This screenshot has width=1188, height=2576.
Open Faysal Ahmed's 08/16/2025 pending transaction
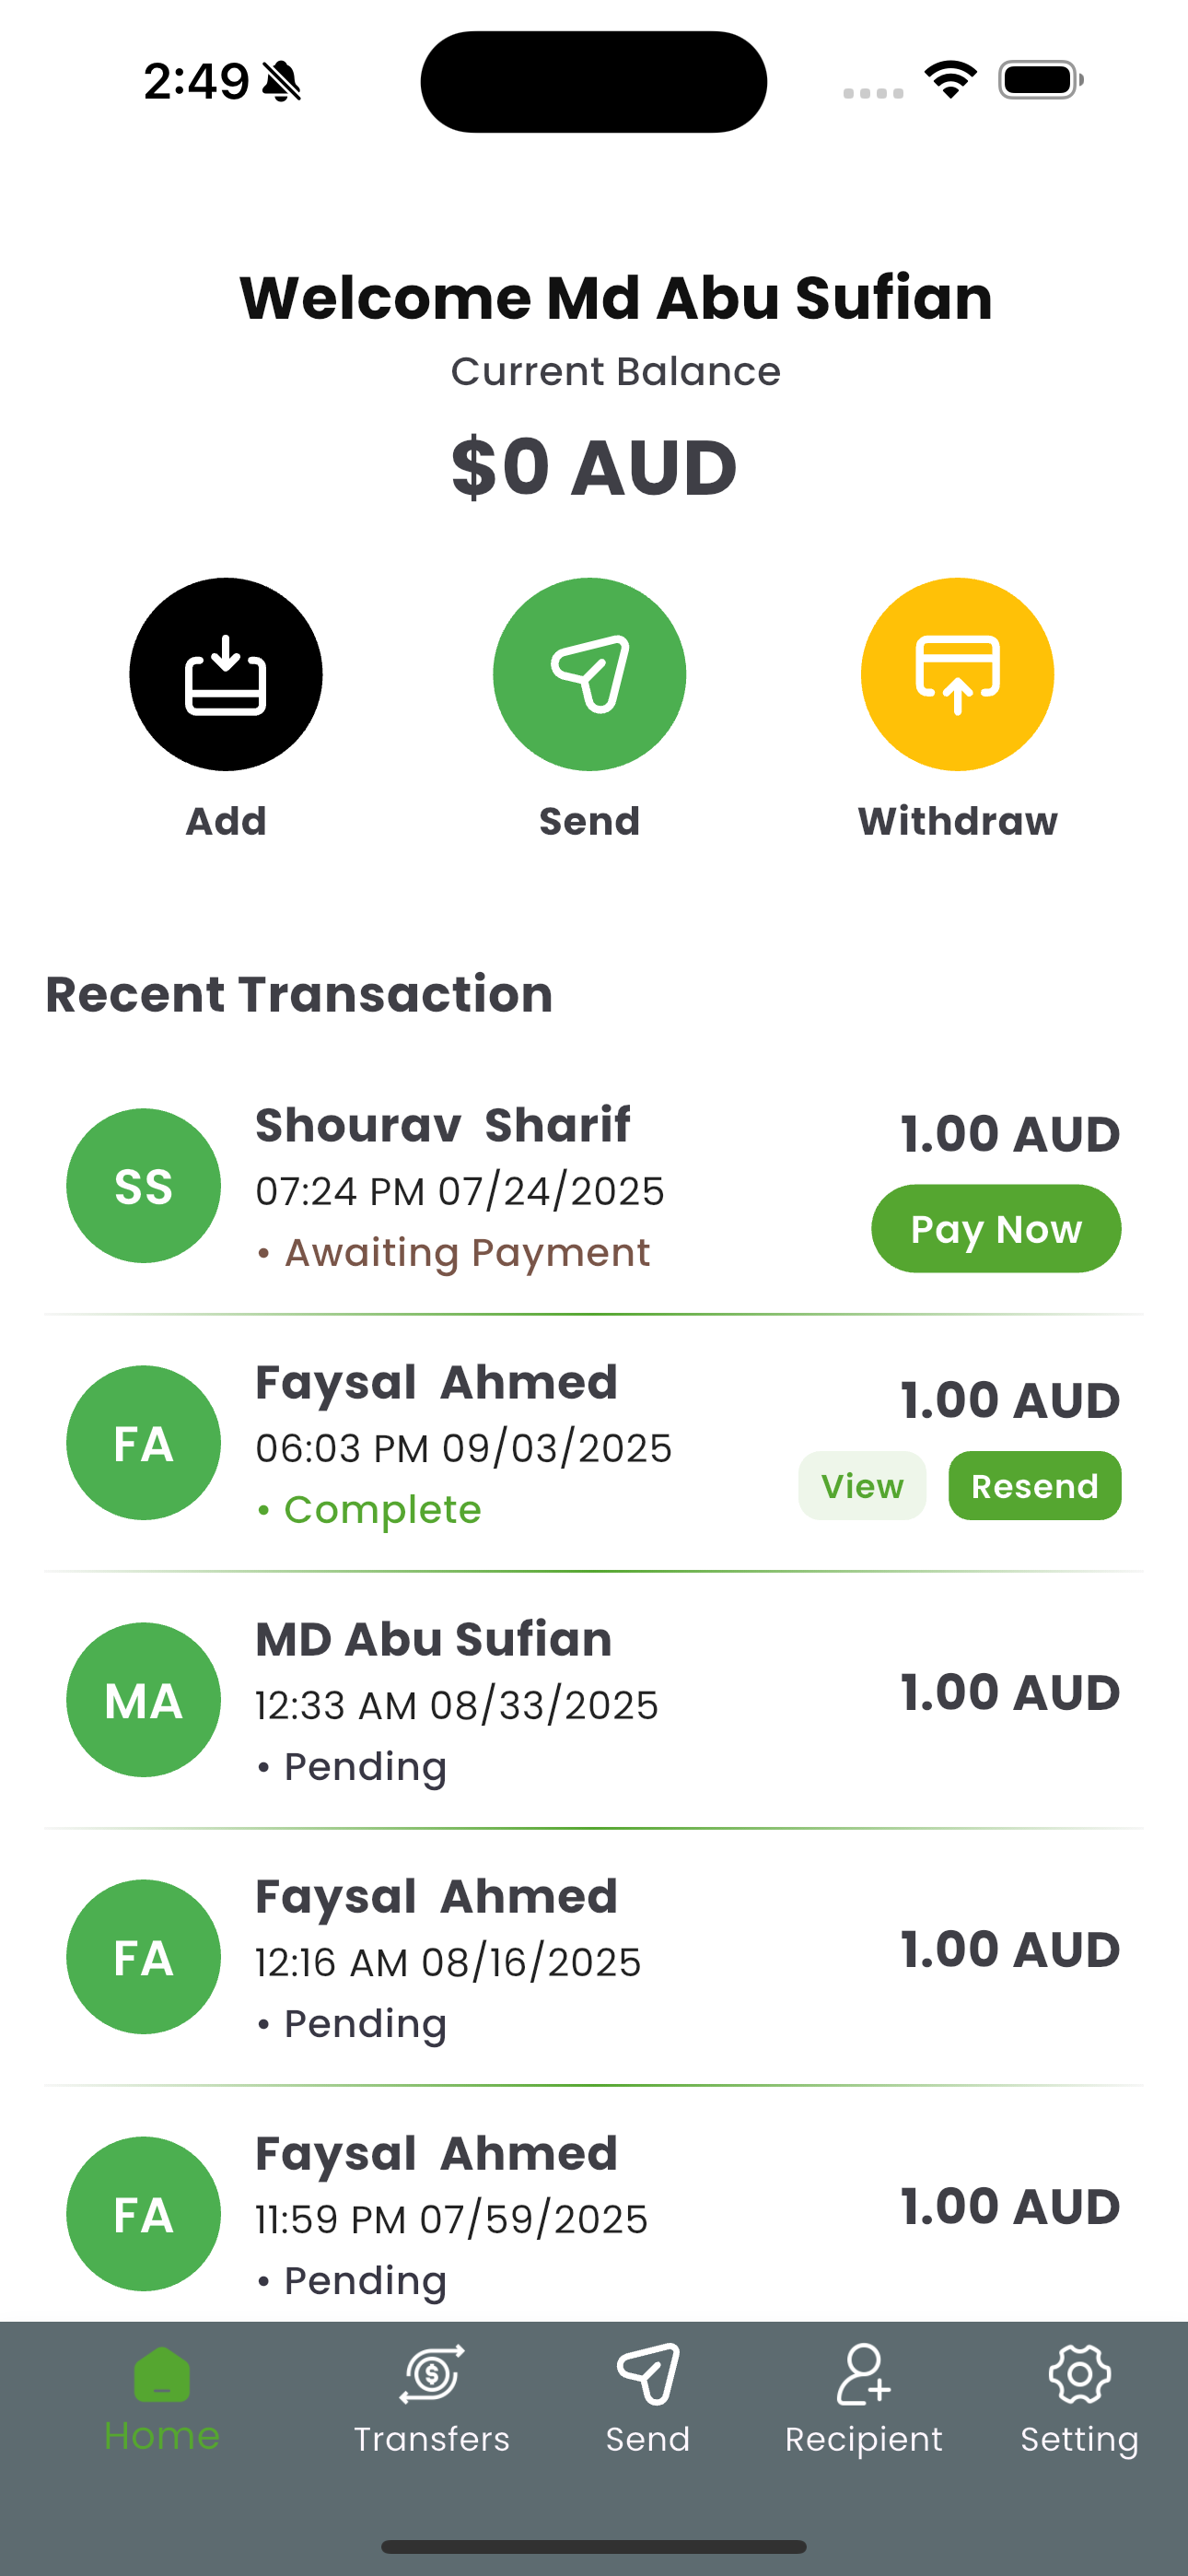click(x=594, y=1958)
